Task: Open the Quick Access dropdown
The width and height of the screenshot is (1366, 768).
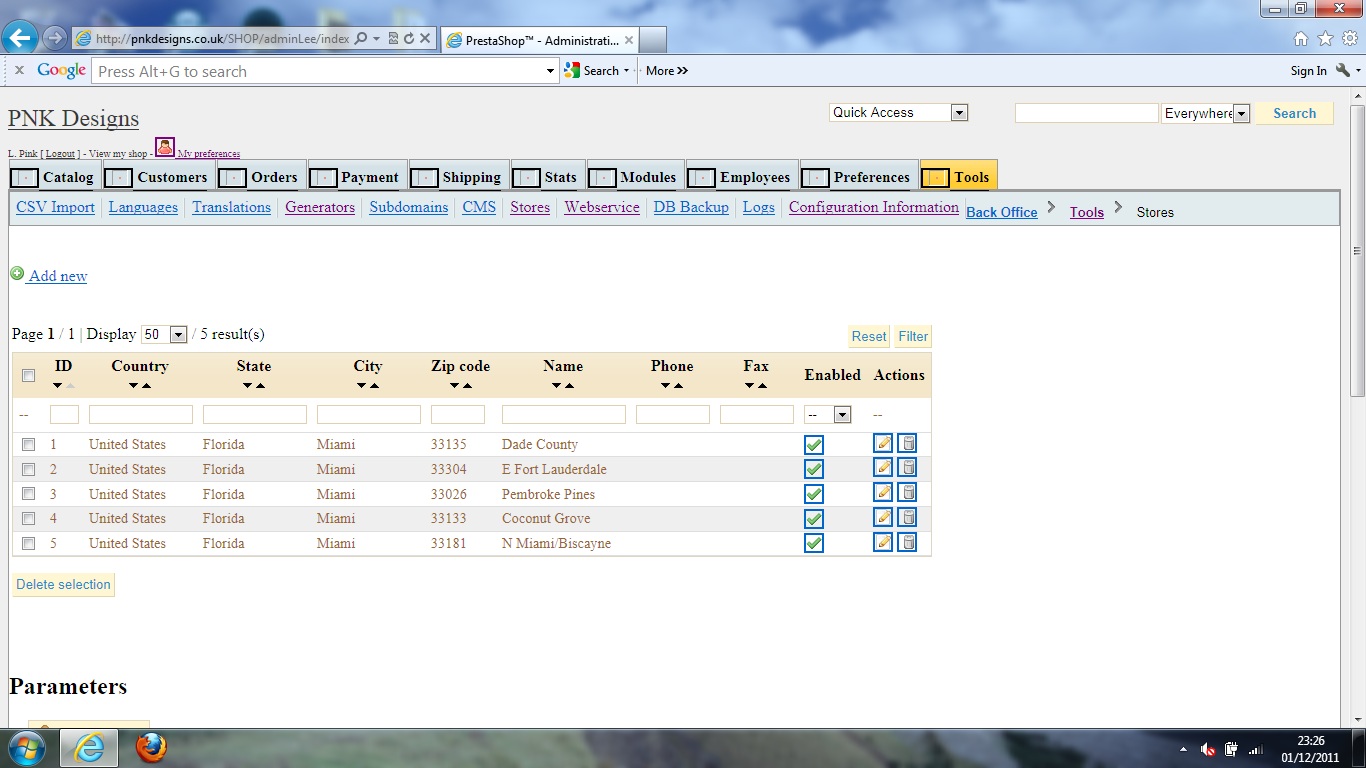Action: (x=899, y=113)
